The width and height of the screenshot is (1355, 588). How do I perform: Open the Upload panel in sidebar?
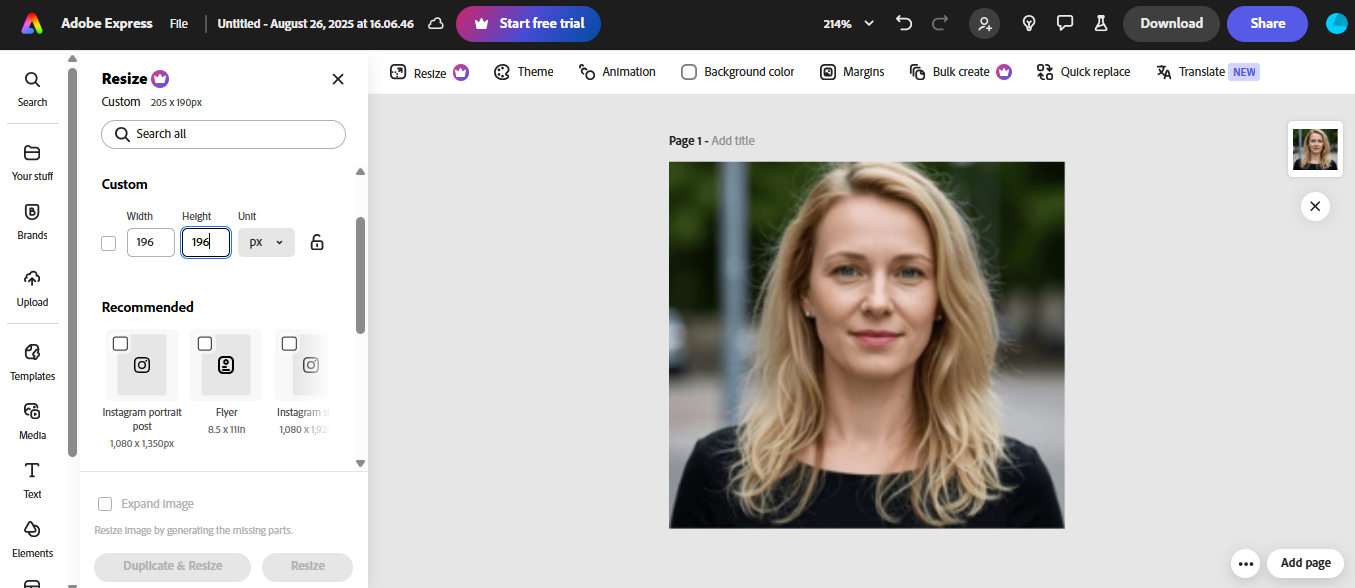click(32, 286)
